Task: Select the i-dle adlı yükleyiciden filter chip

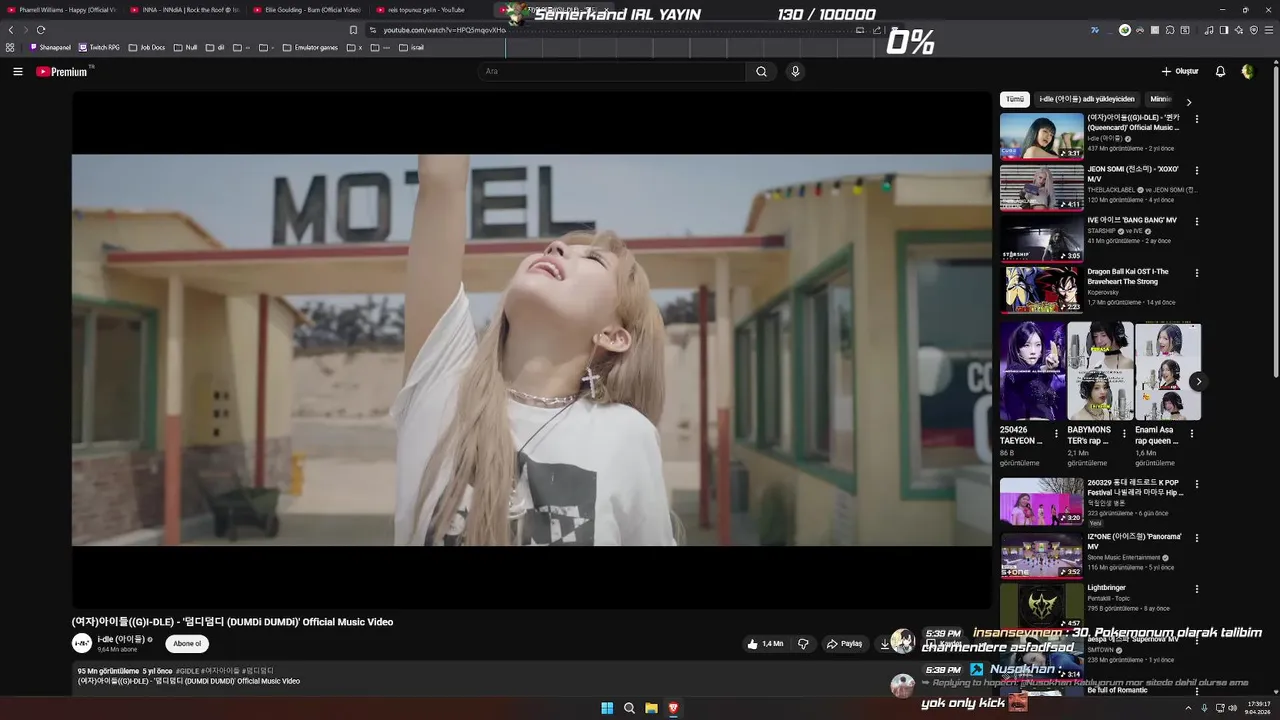Action: pos(1087,100)
